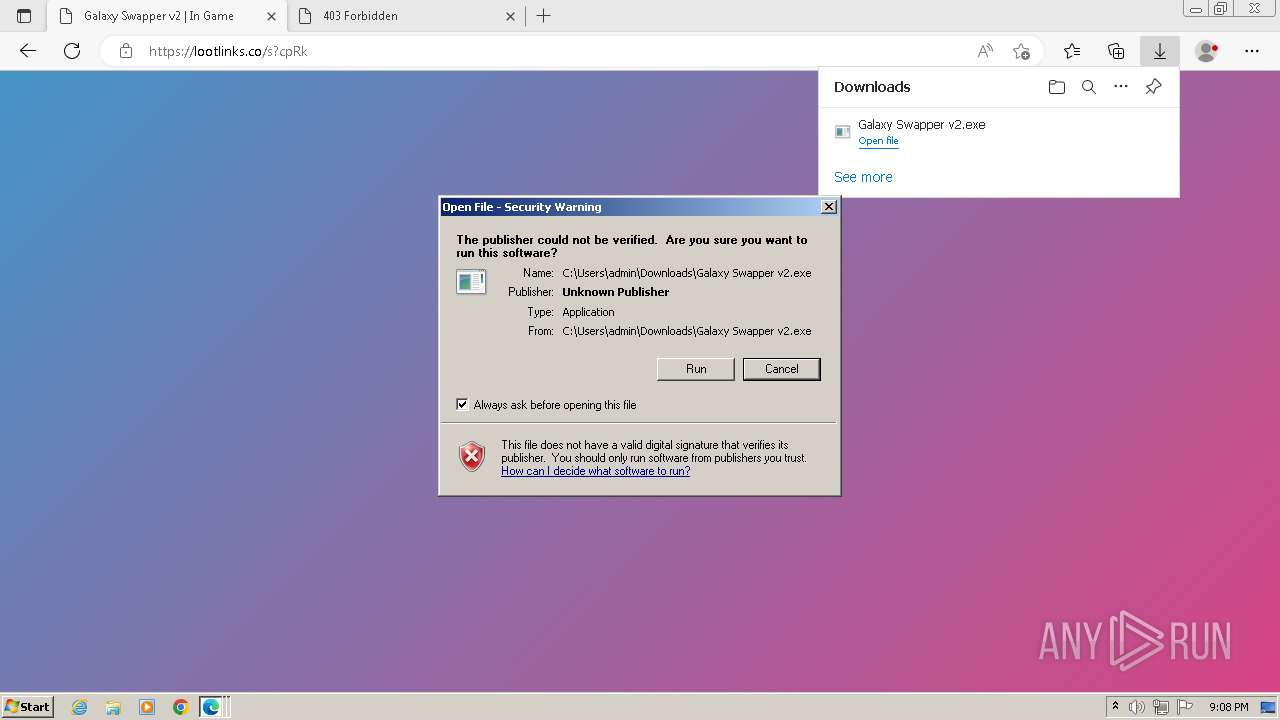Click Cancel in Security Warning dialog
Screen dimensions: 1280x720
click(782, 369)
